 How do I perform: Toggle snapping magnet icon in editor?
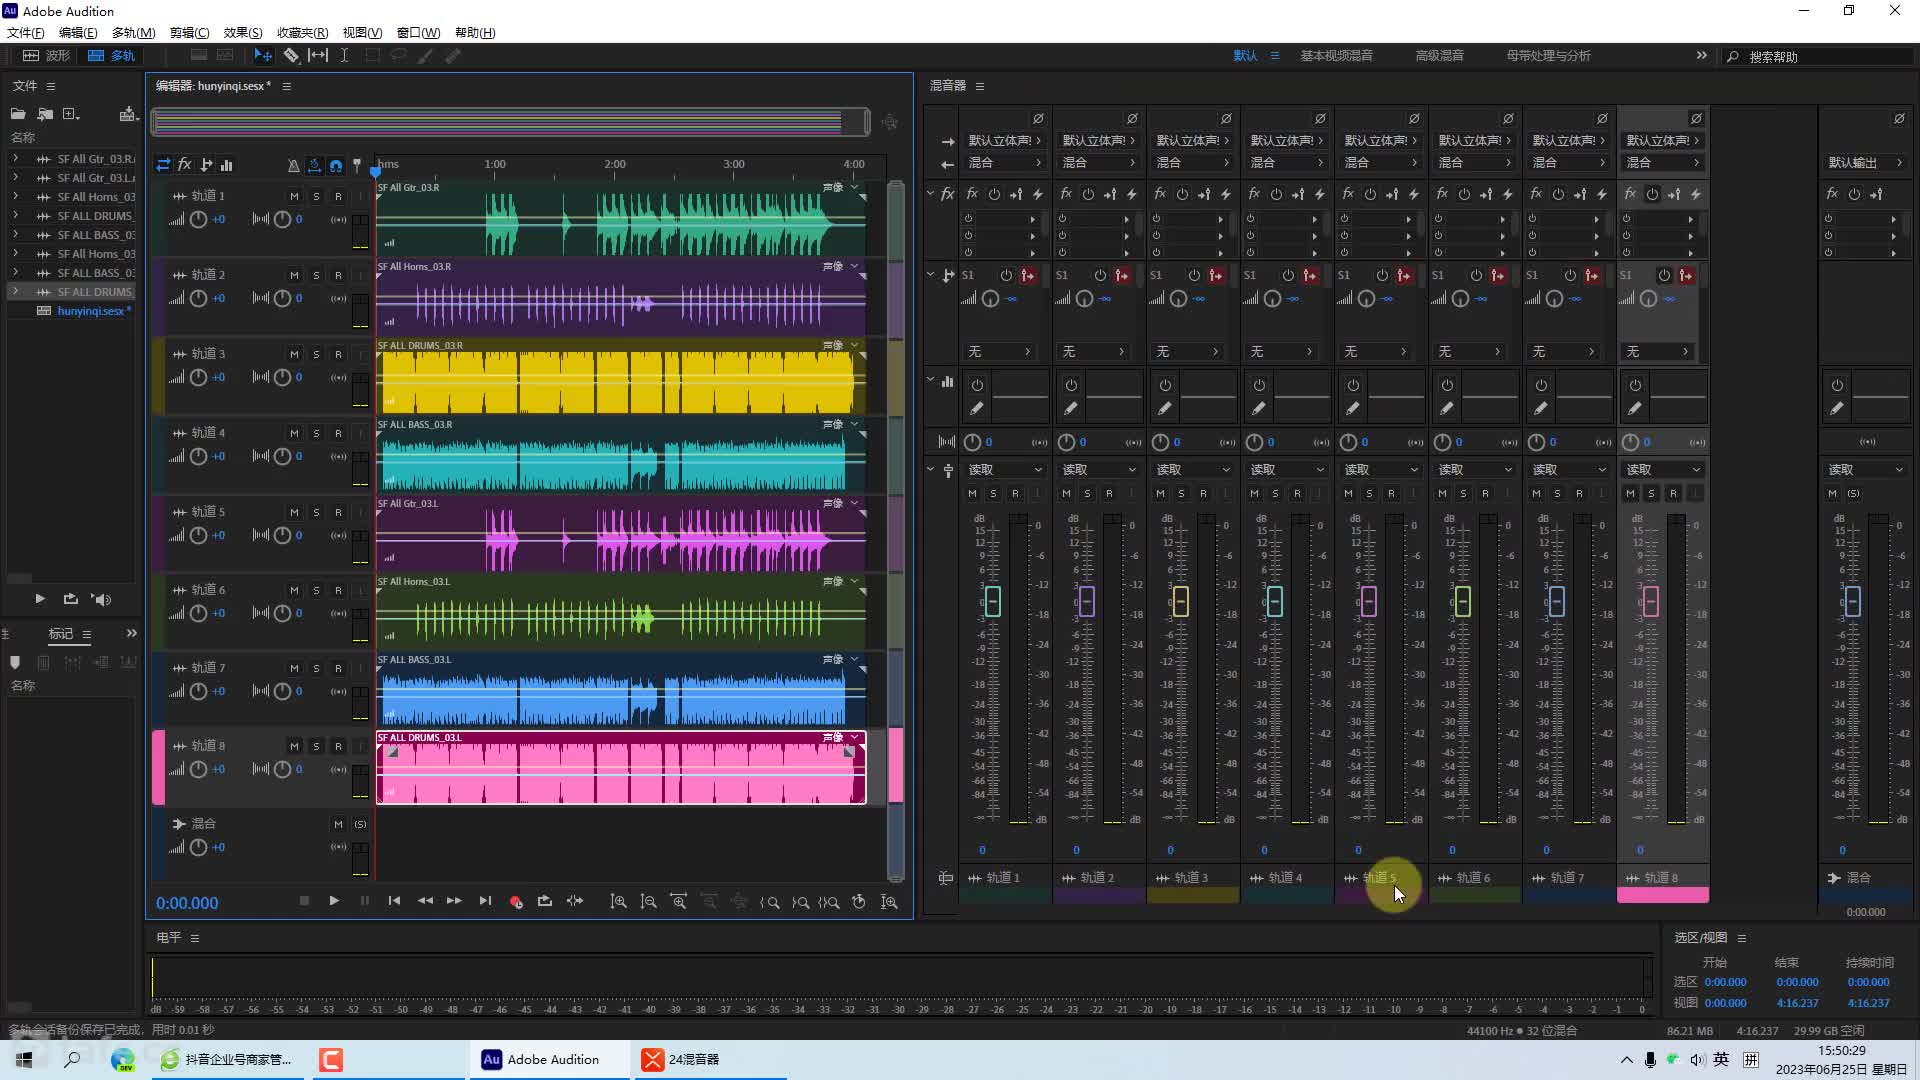(336, 165)
